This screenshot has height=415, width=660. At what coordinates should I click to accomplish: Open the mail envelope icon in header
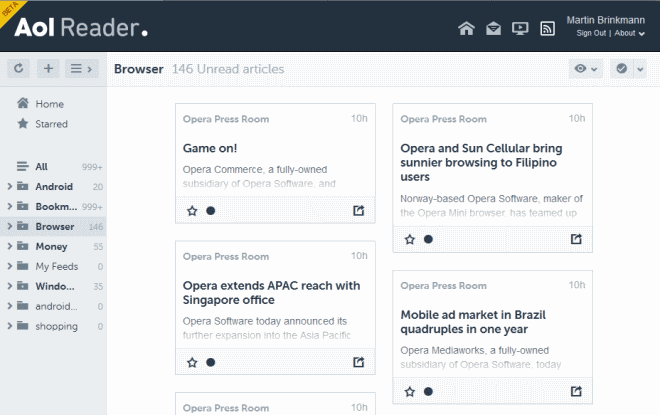click(x=493, y=28)
